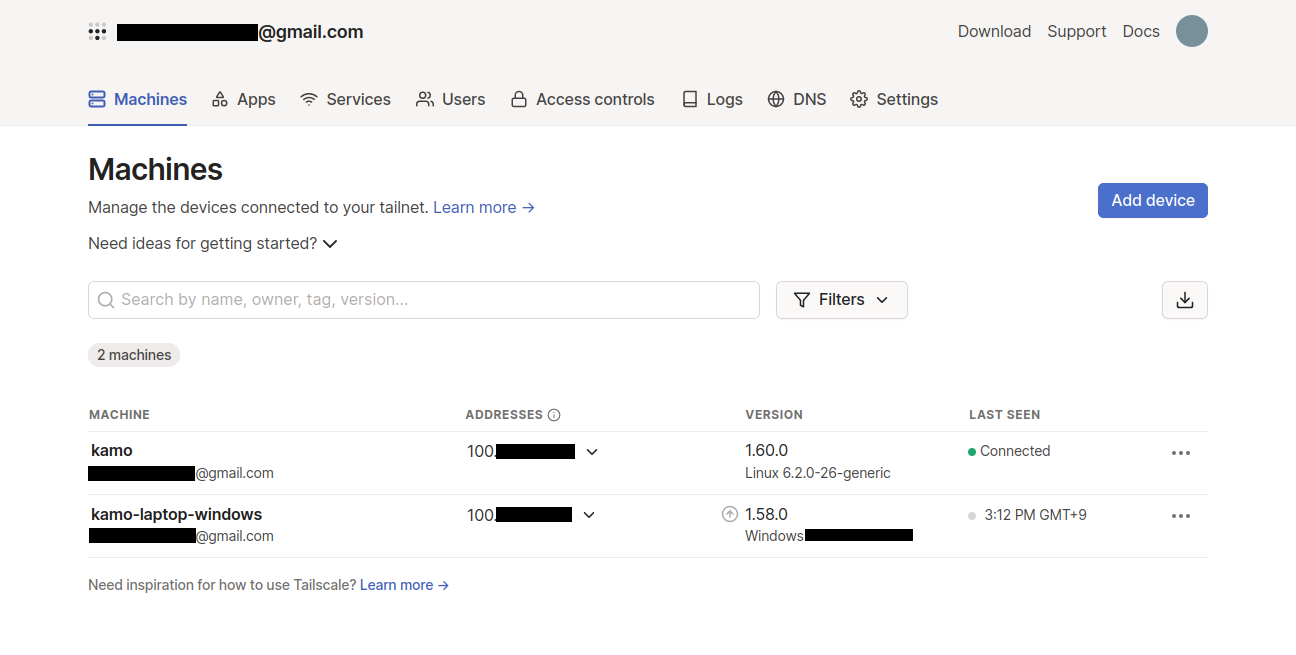Click the kamo machine name
Screen dimensions: 1296x655
point(112,451)
